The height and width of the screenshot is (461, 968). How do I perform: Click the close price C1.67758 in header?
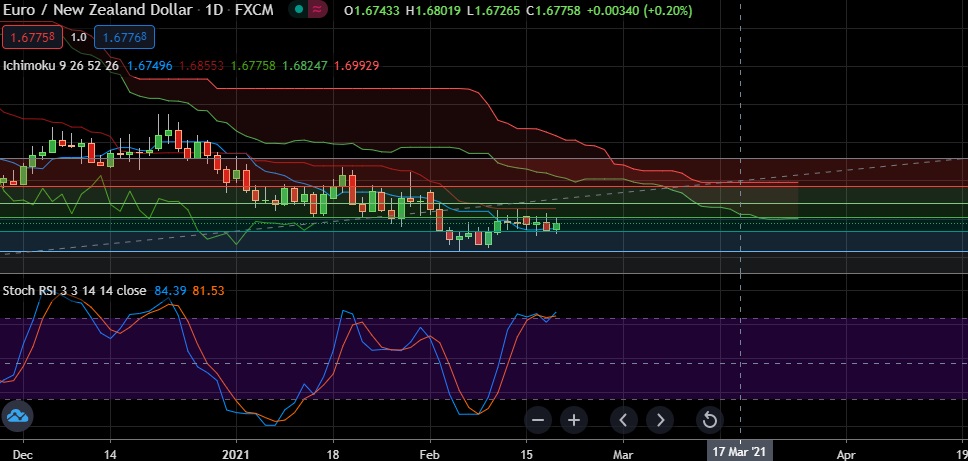point(553,10)
